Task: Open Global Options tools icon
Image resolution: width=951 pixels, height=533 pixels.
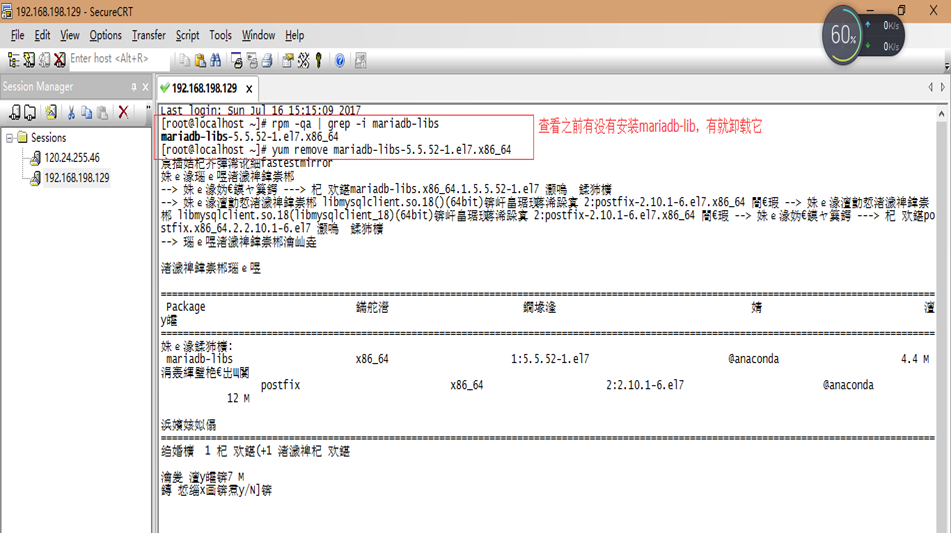Action: [303, 60]
